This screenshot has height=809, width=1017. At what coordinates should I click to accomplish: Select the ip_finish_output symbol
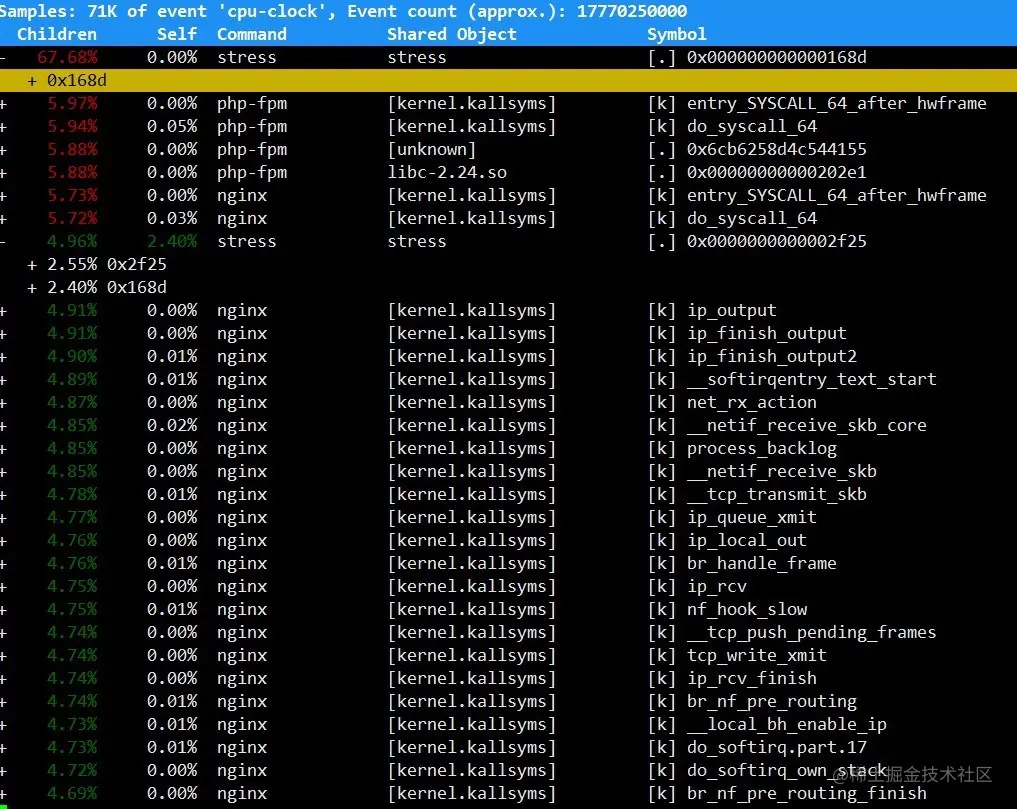[x=767, y=333]
